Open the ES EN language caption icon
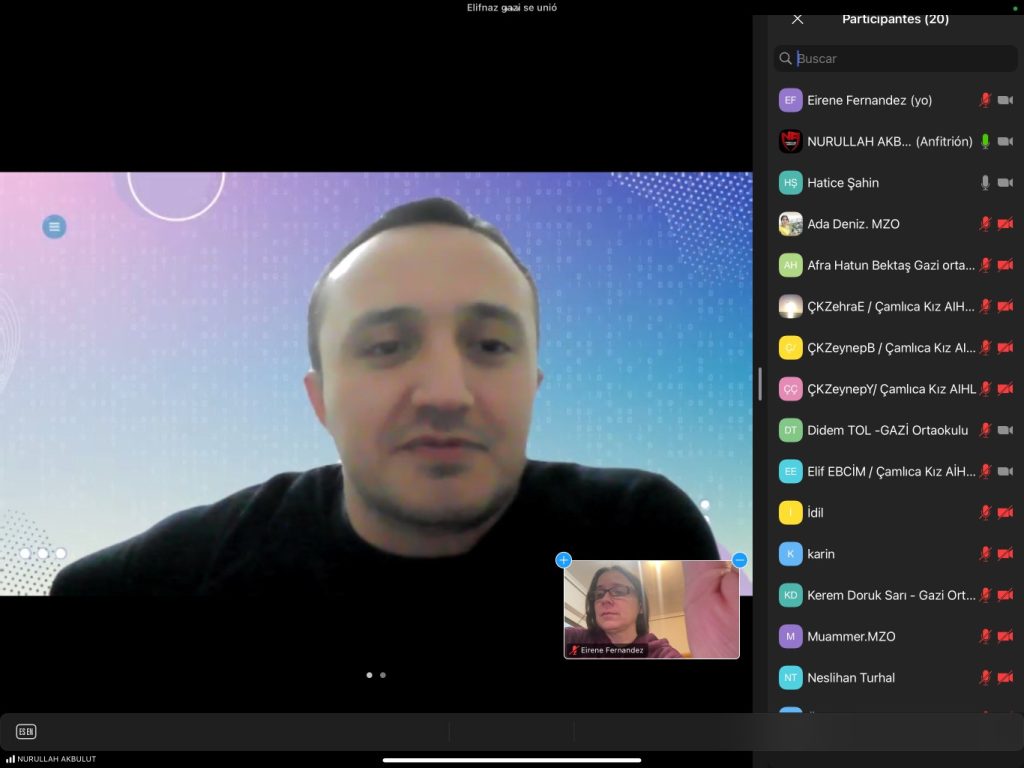The height and width of the screenshot is (768, 1024). (26, 732)
